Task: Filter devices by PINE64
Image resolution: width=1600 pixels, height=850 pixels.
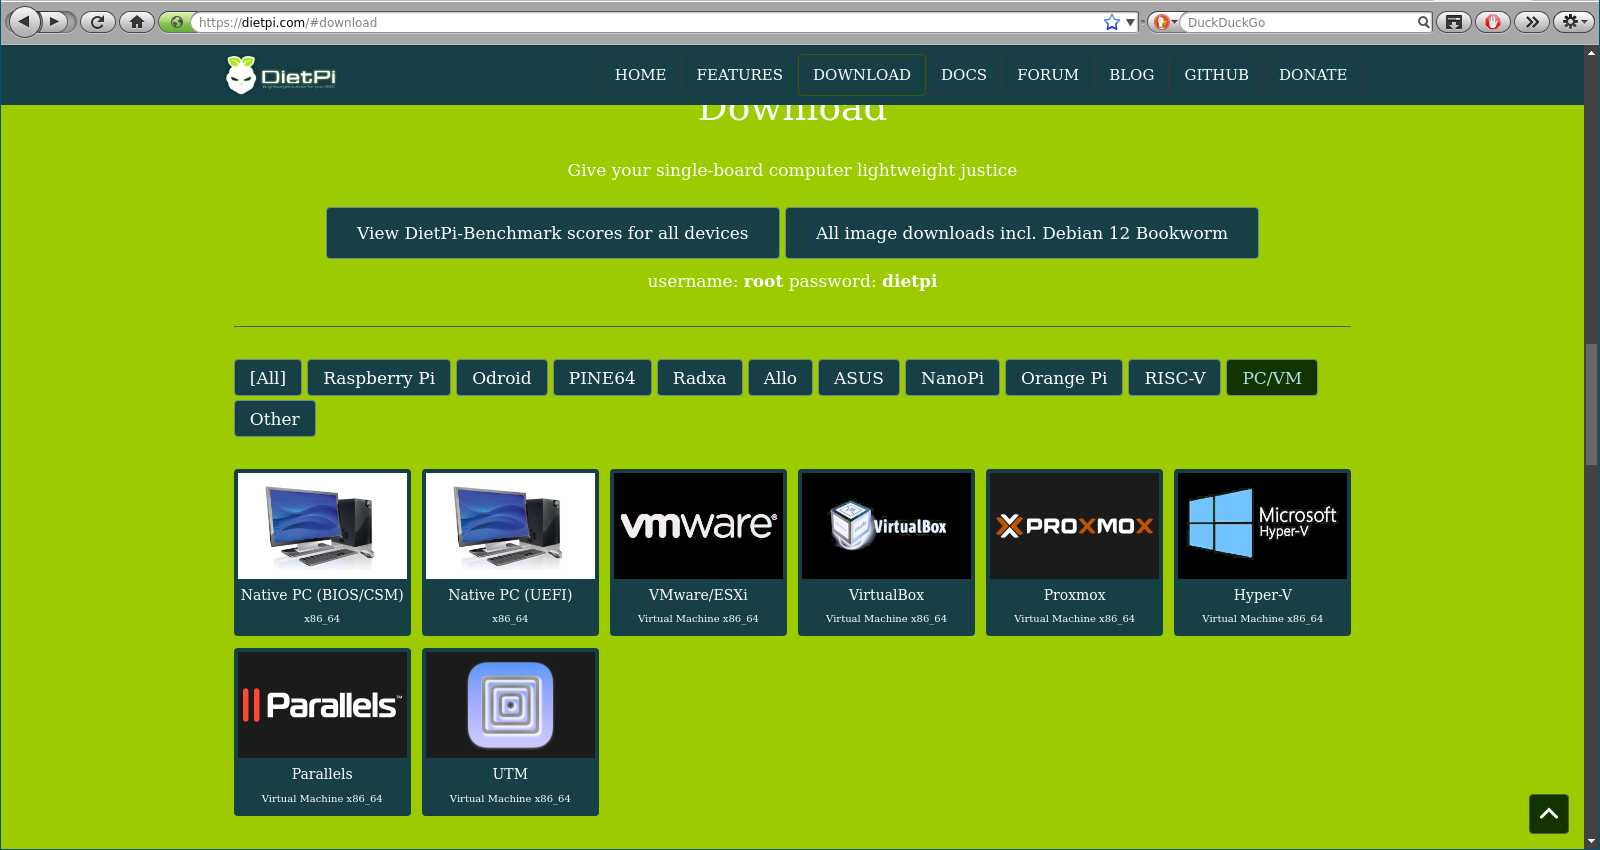Action: [x=602, y=378]
